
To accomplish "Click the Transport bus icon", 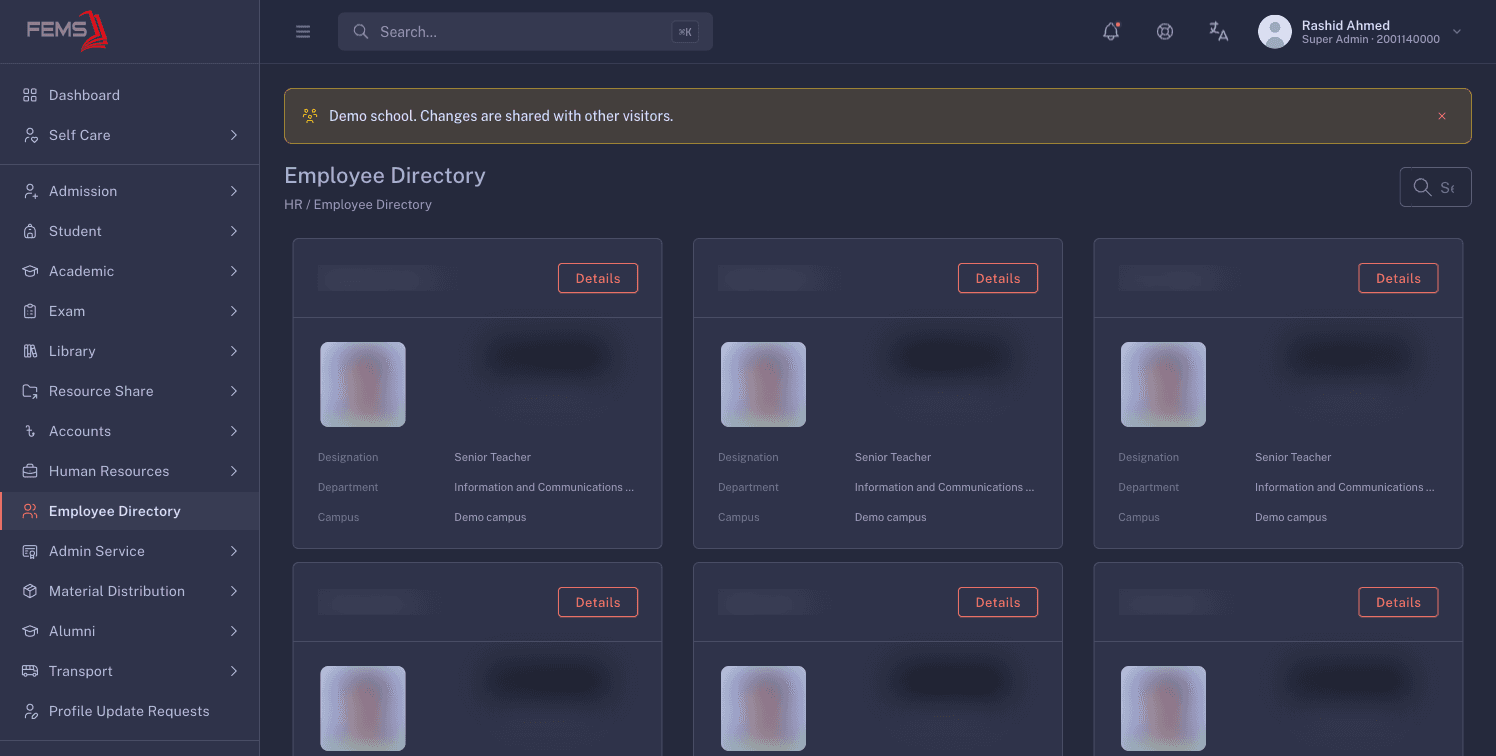I will 30,671.
